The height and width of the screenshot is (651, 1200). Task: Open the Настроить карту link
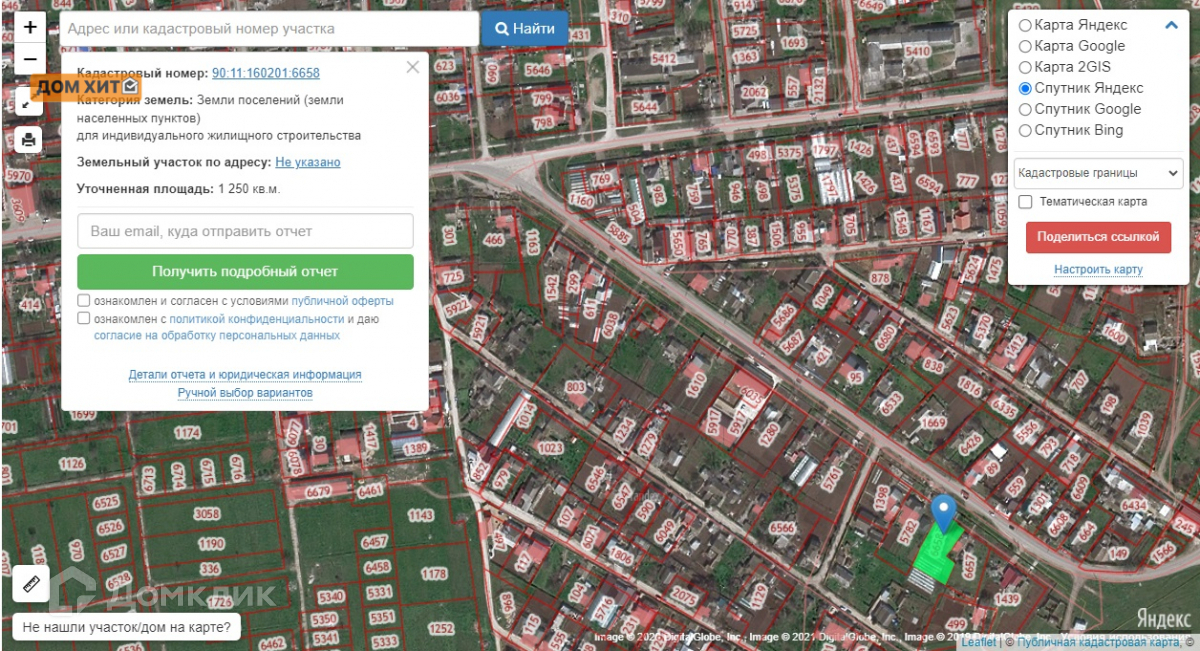point(1098,270)
